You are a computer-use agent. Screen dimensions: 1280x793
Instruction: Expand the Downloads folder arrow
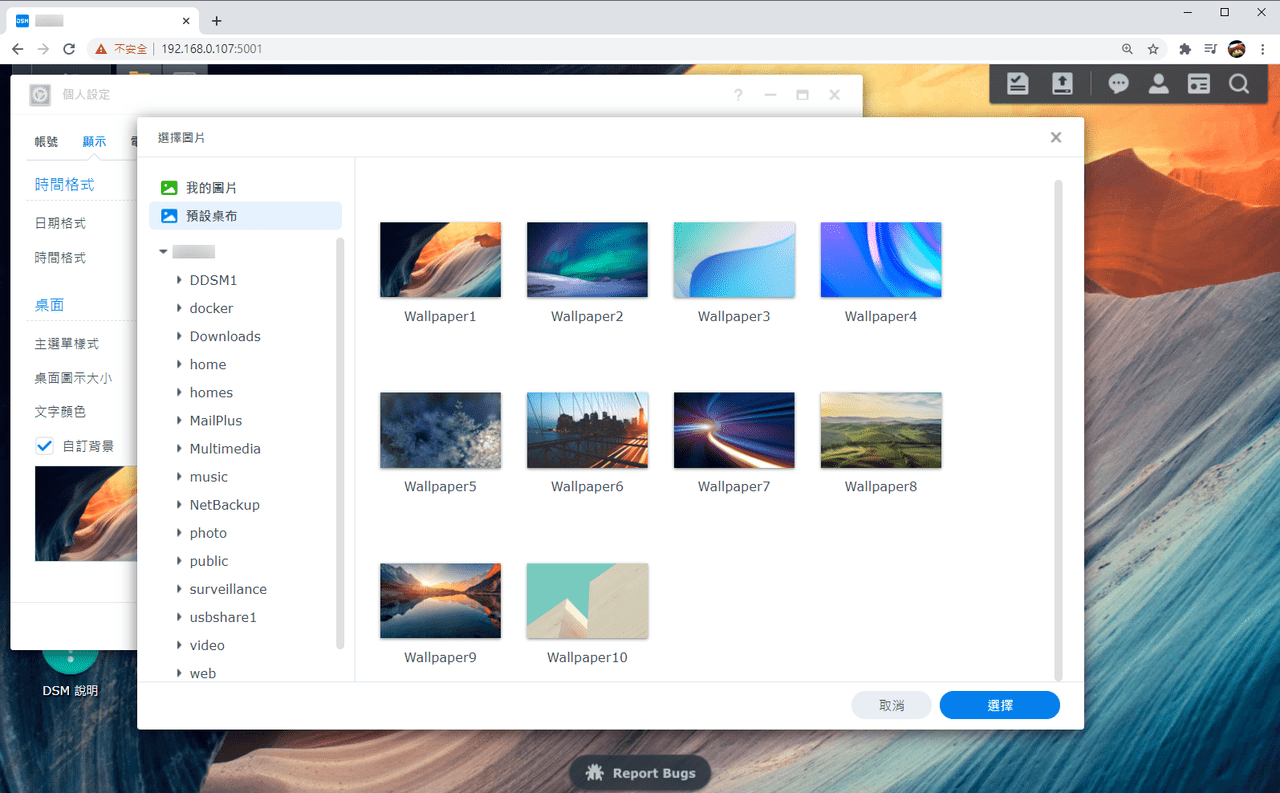pyautogui.click(x=179, y=336)
